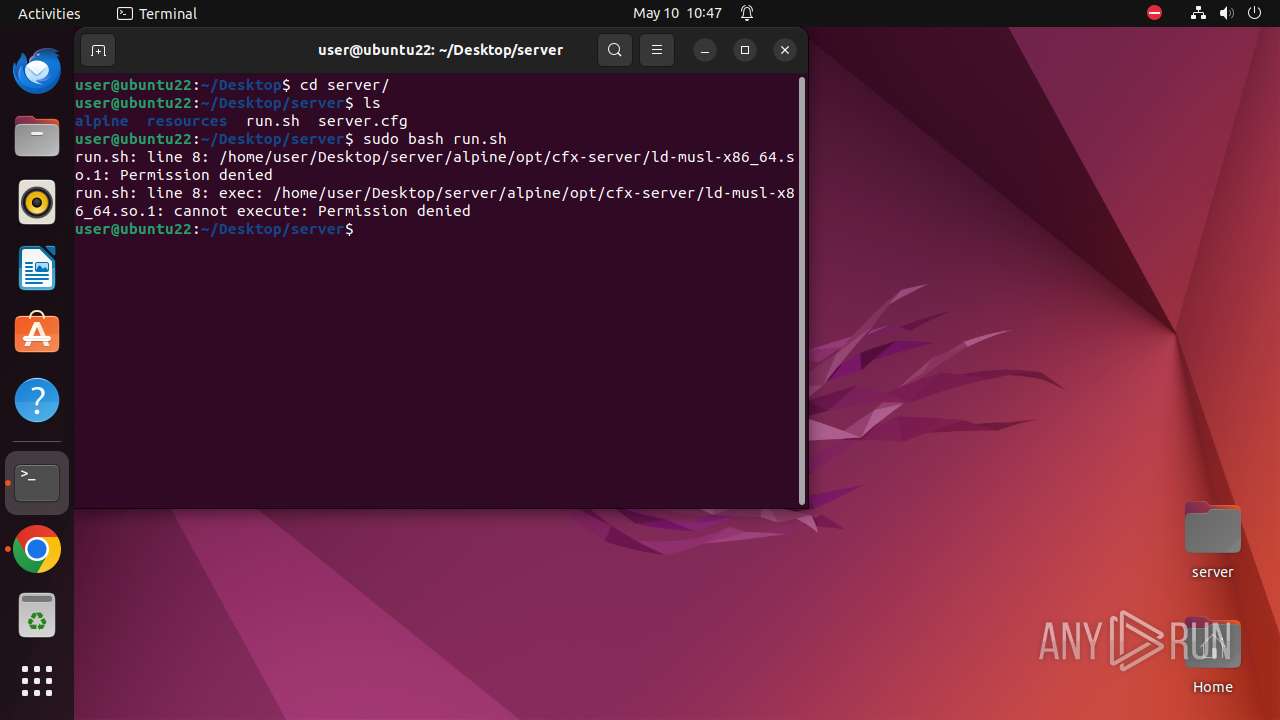
Task: Open the Help icon in the dock
Action: [37, 401]
